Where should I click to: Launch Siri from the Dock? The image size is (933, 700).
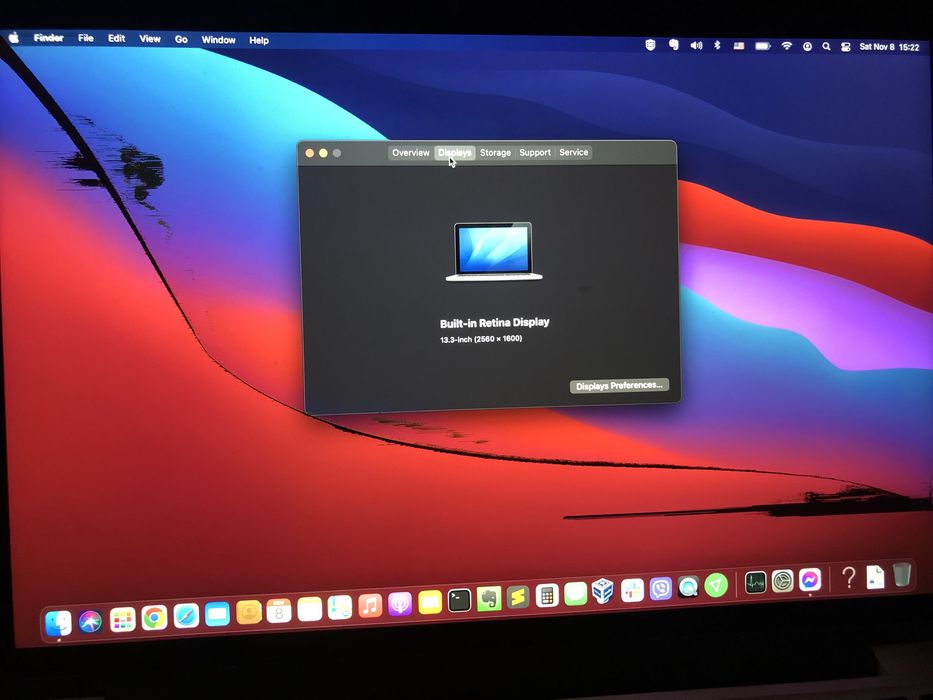coord(90,621)
